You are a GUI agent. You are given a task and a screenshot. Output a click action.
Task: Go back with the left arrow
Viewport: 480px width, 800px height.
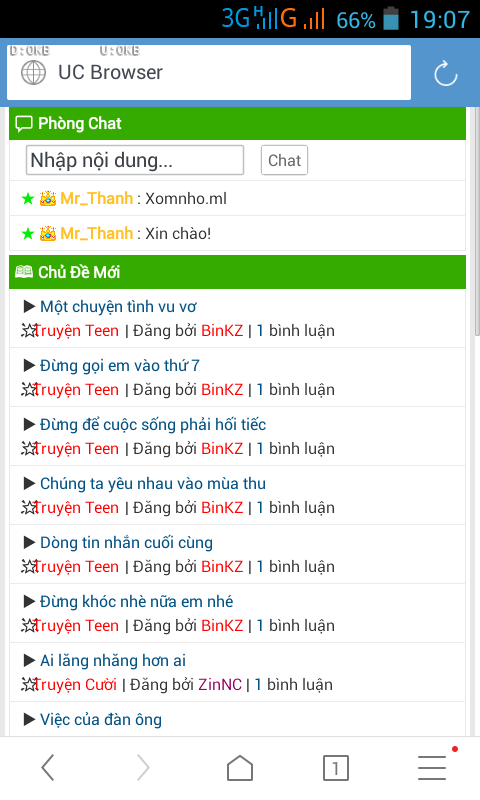[x=48, y=767]
